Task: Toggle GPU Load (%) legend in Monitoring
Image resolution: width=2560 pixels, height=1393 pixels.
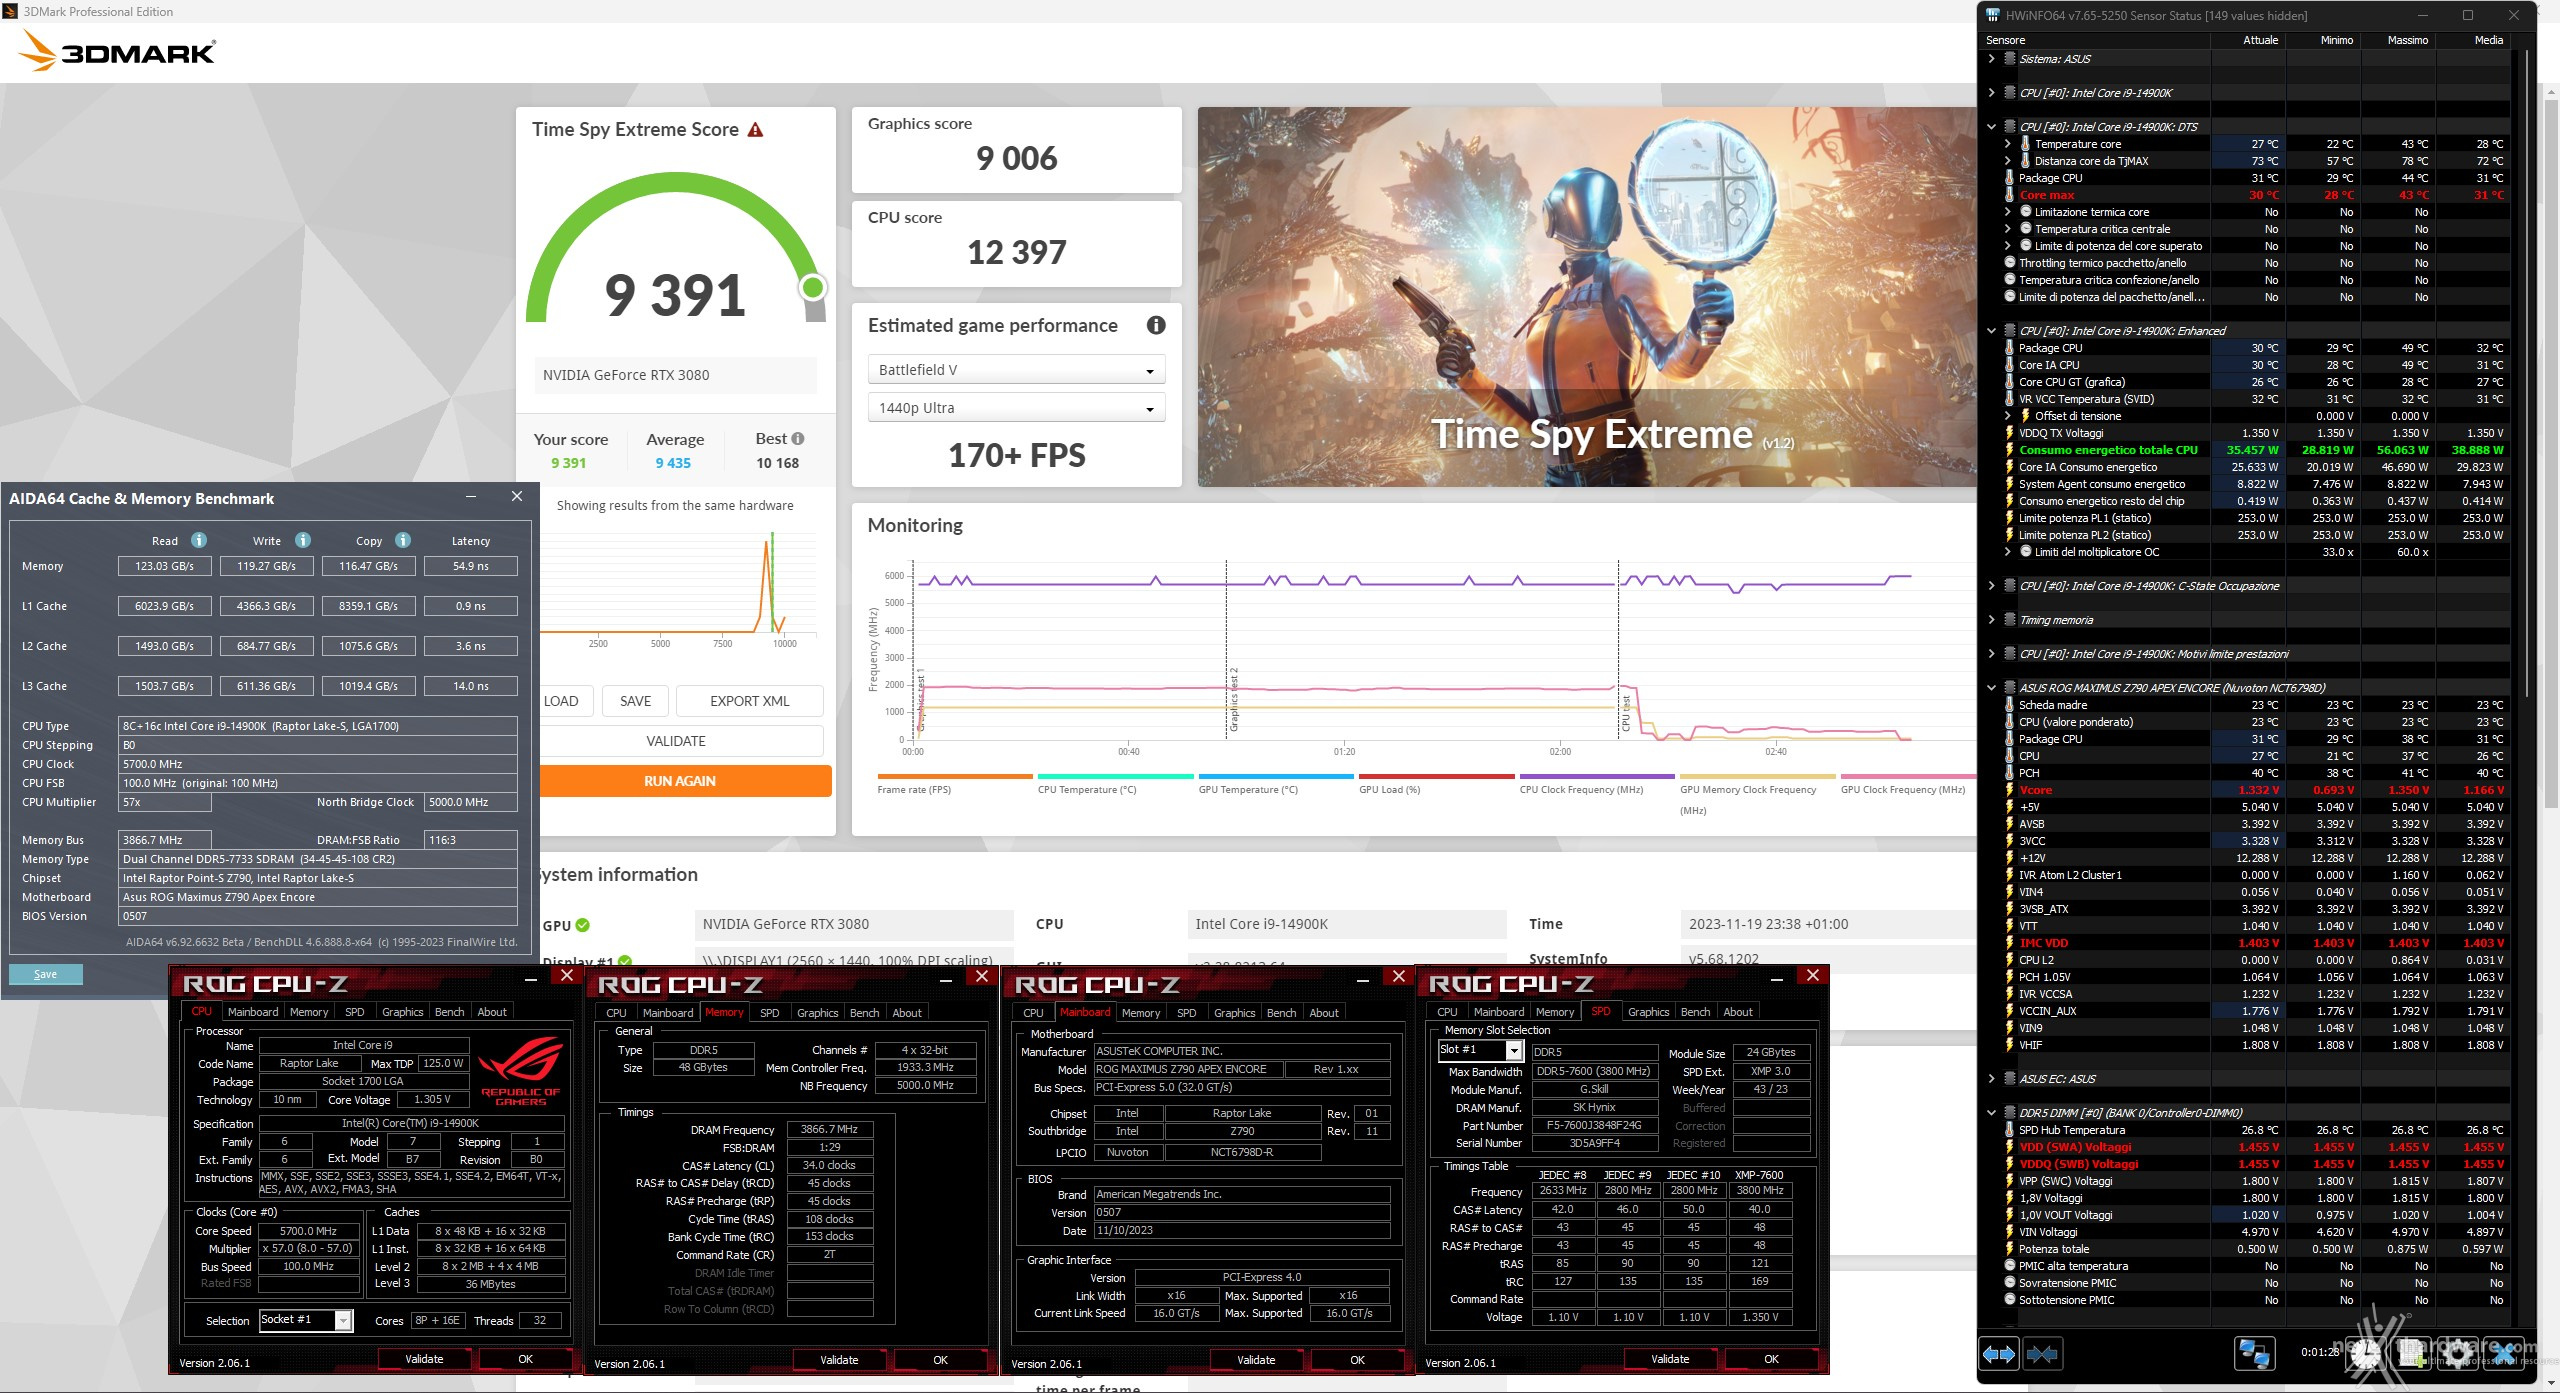Action: pyautogui.click(x=1436, y=784)
